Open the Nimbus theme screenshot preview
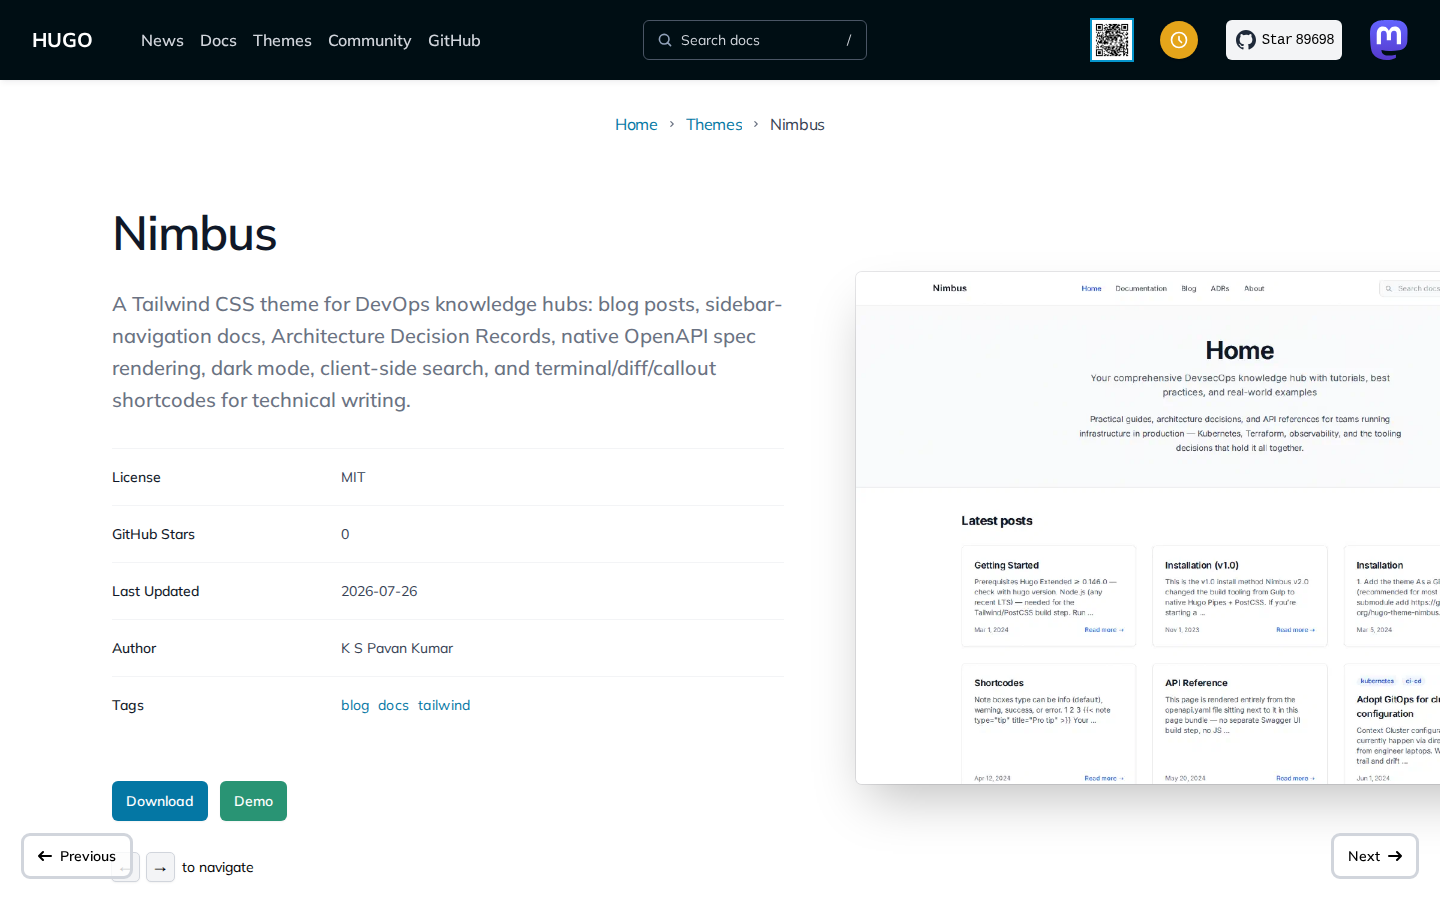The height and width of the screenshot is (900, 1440). pos(1148,528)
